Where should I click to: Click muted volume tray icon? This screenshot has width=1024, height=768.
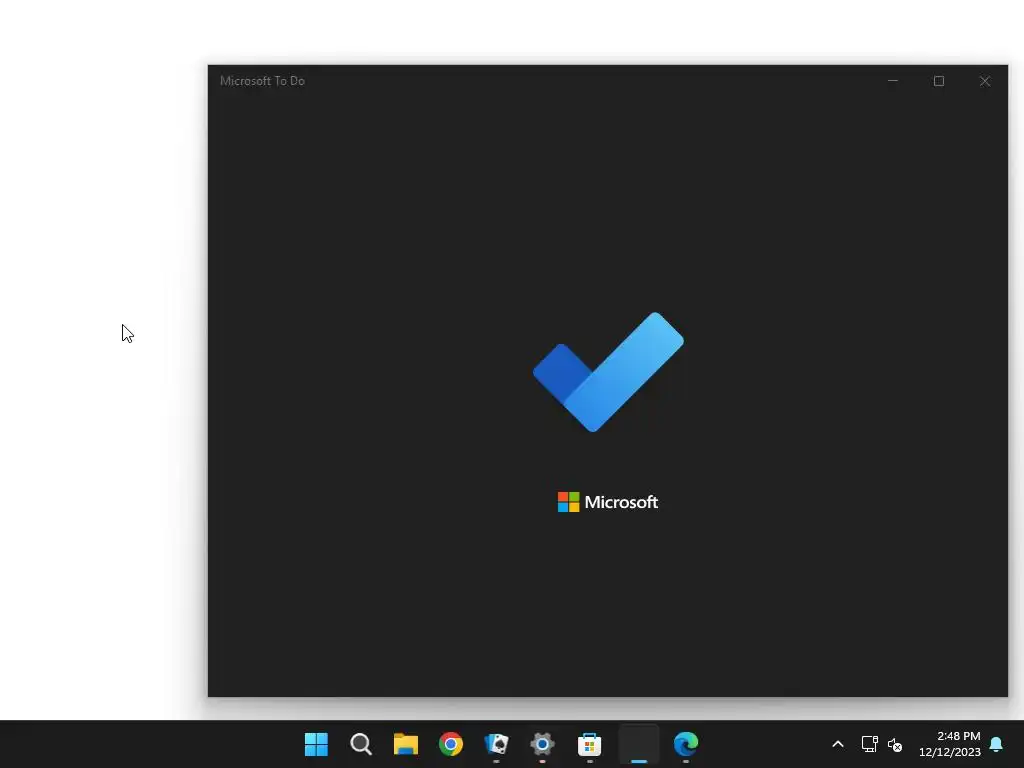tap(895, 744)
